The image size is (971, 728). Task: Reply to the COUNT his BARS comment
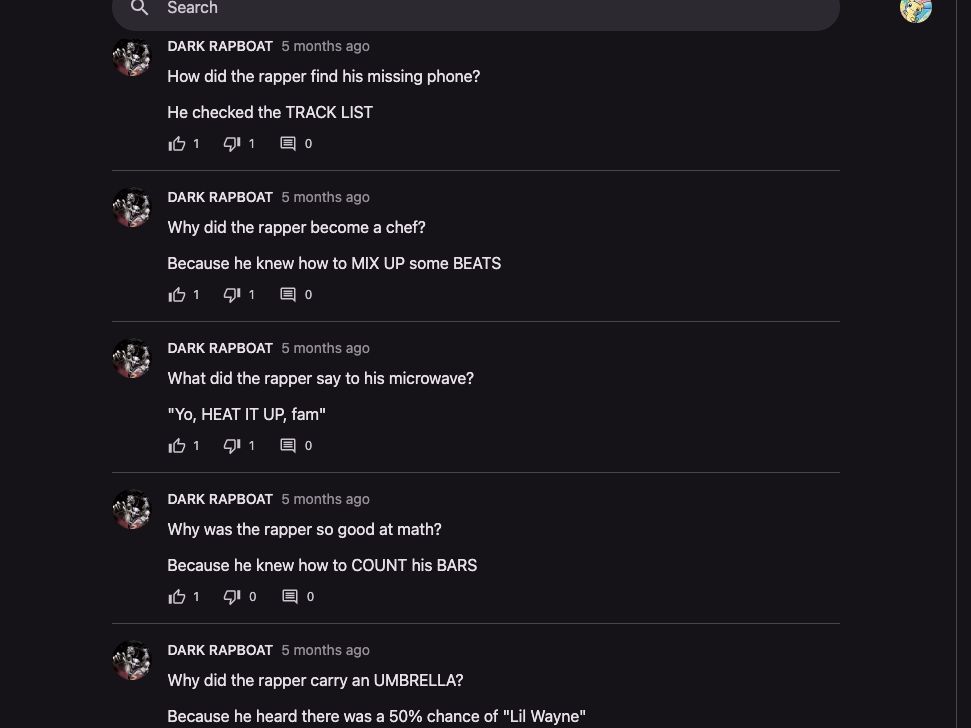click(290, 597)
